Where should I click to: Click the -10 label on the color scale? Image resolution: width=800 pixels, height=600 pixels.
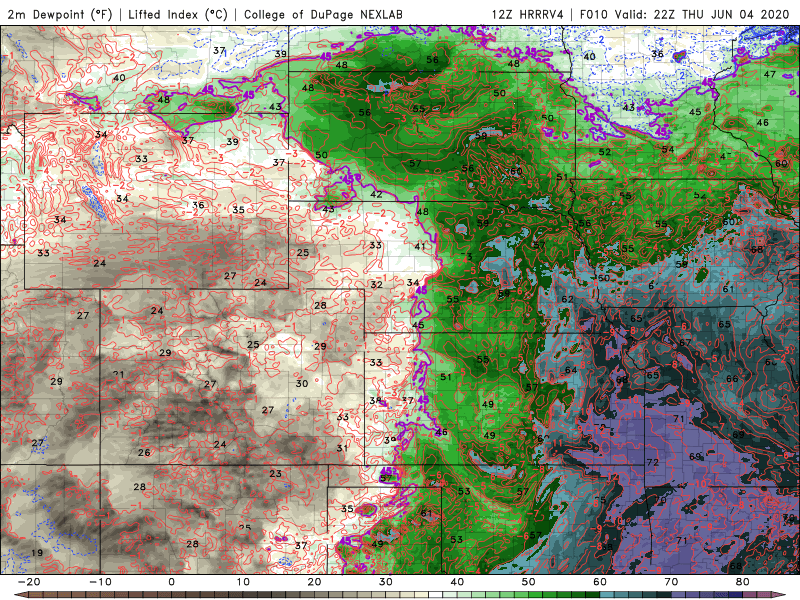pyautogui.click(x=100, y=582)
